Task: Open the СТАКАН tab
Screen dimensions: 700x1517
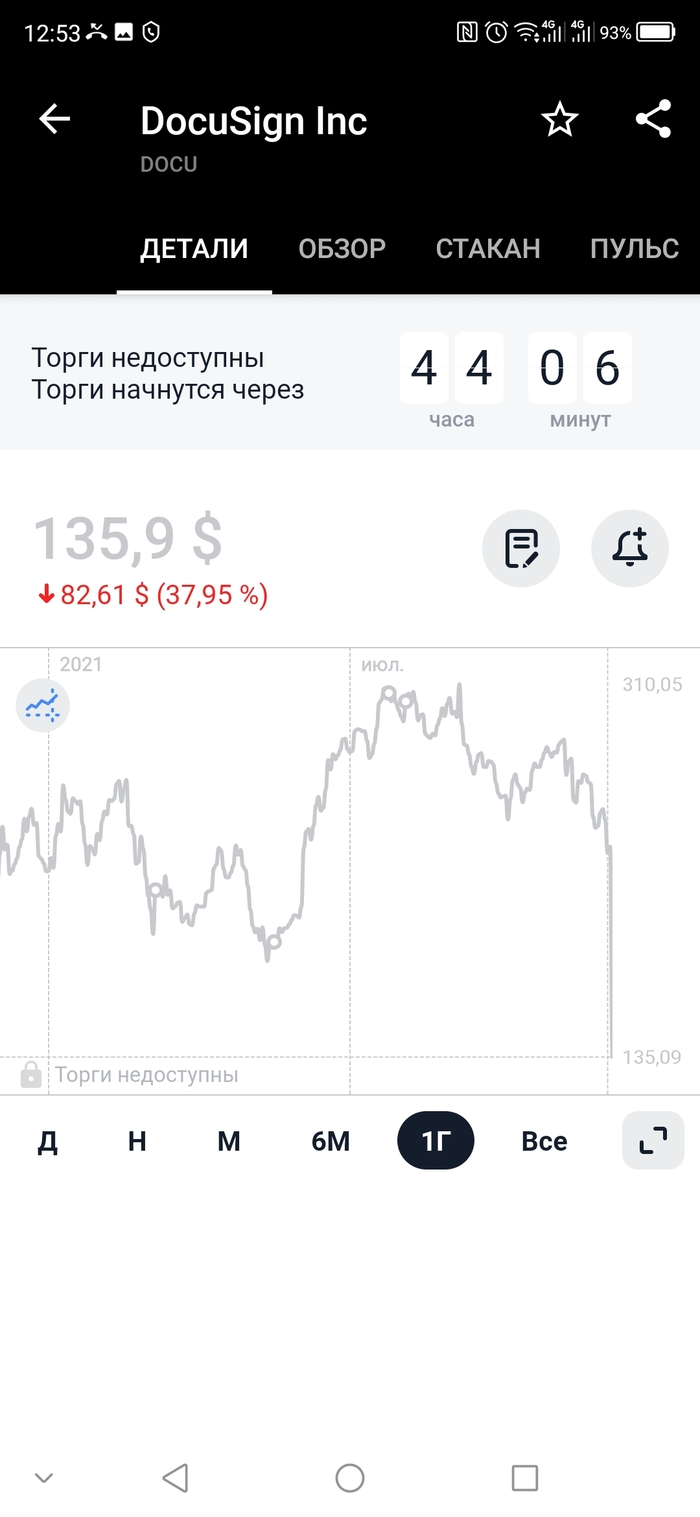Action: pos(488,249)
